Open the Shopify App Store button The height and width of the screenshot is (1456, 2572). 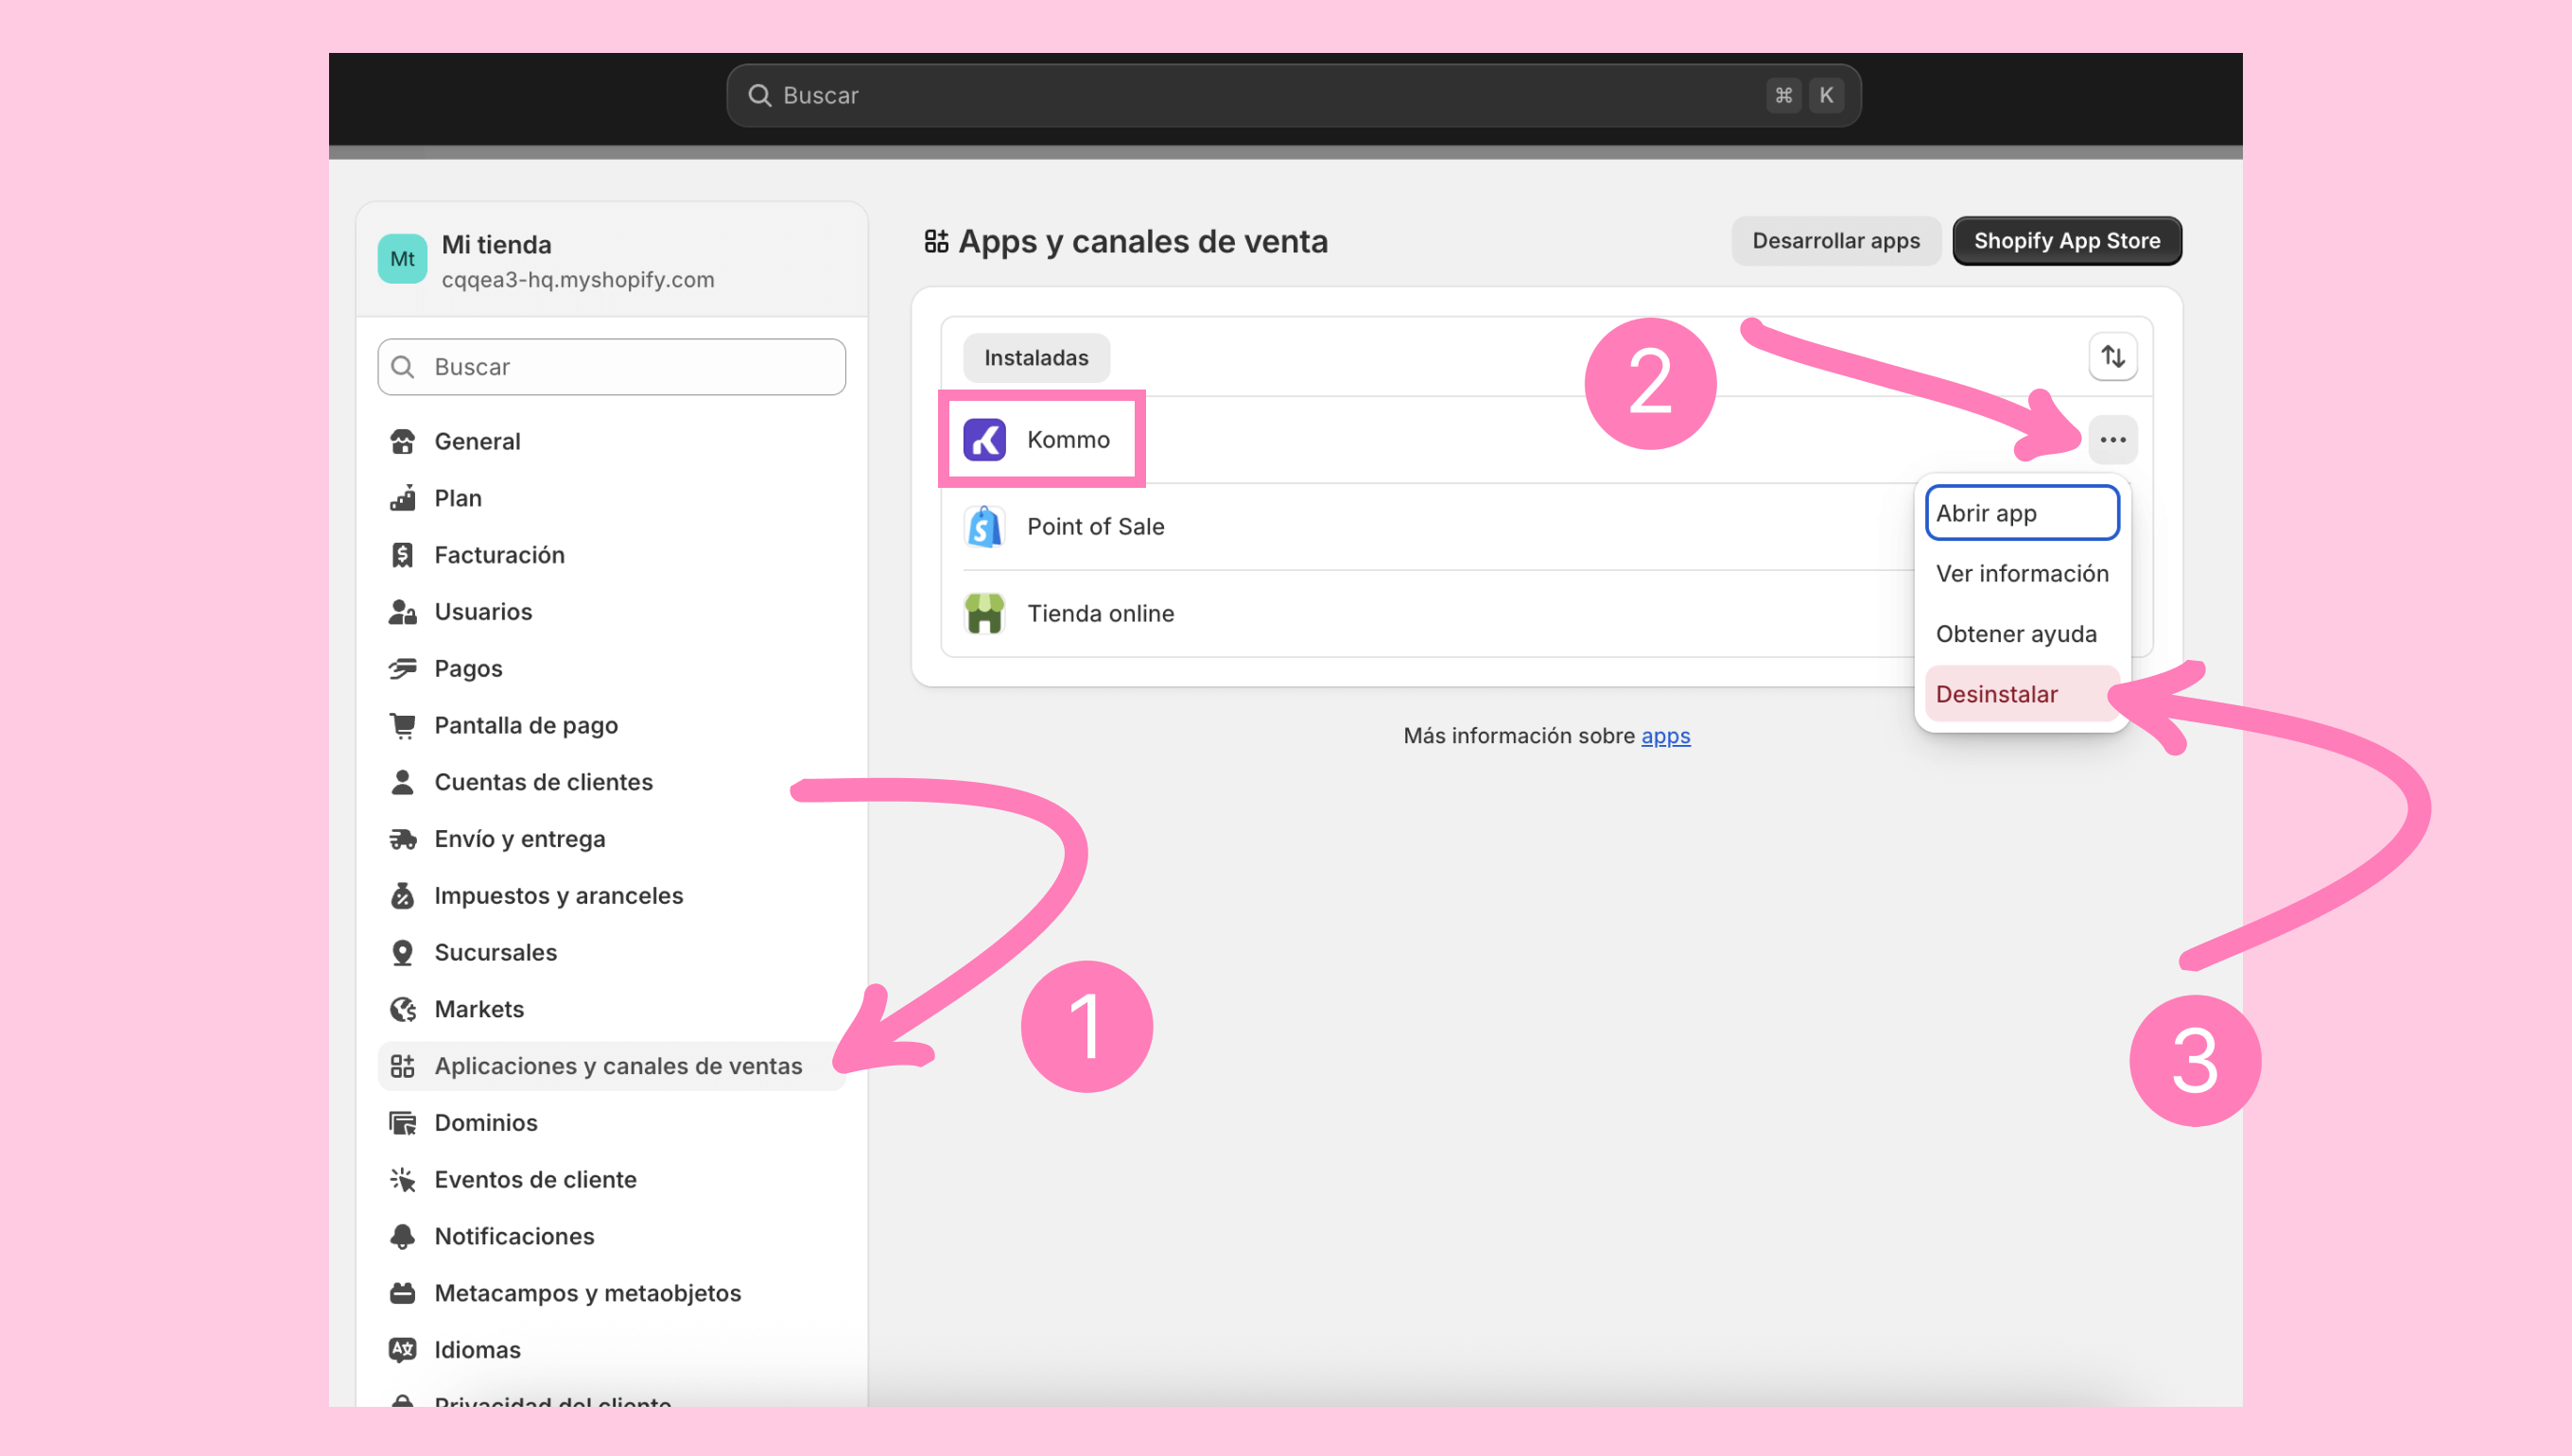point(2067,241)
